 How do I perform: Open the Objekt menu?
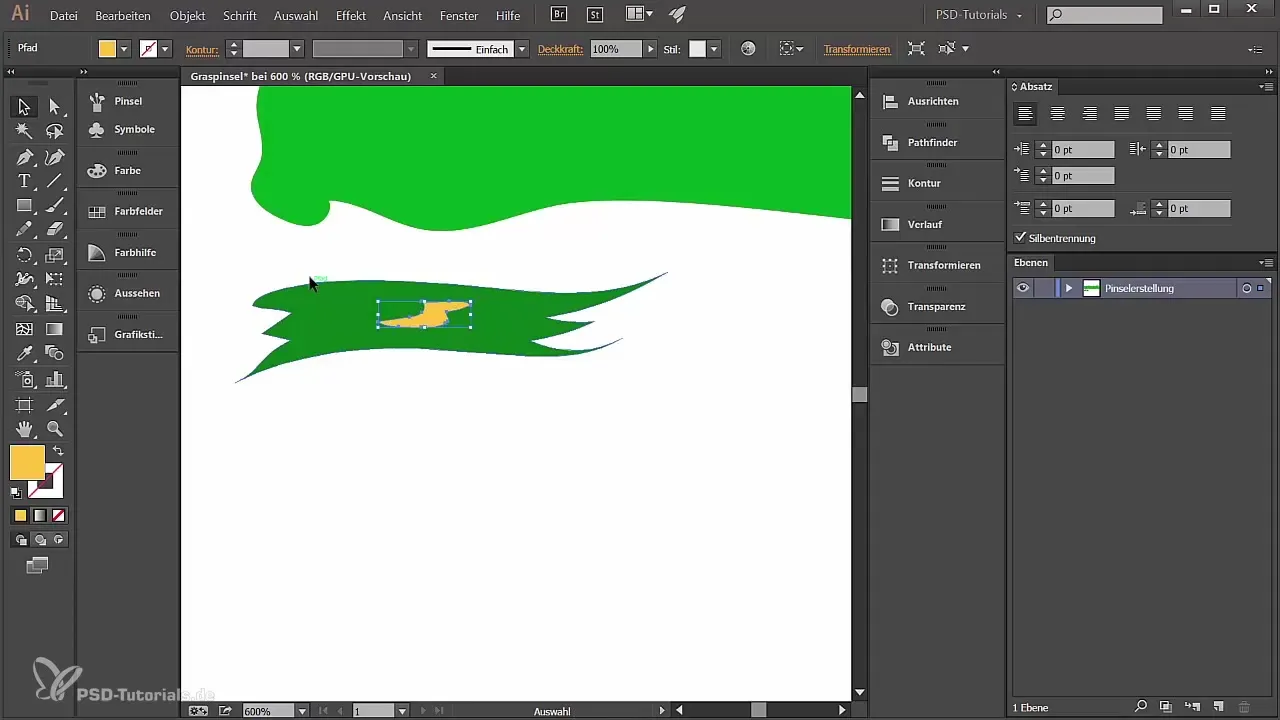(x=187, y=16)
